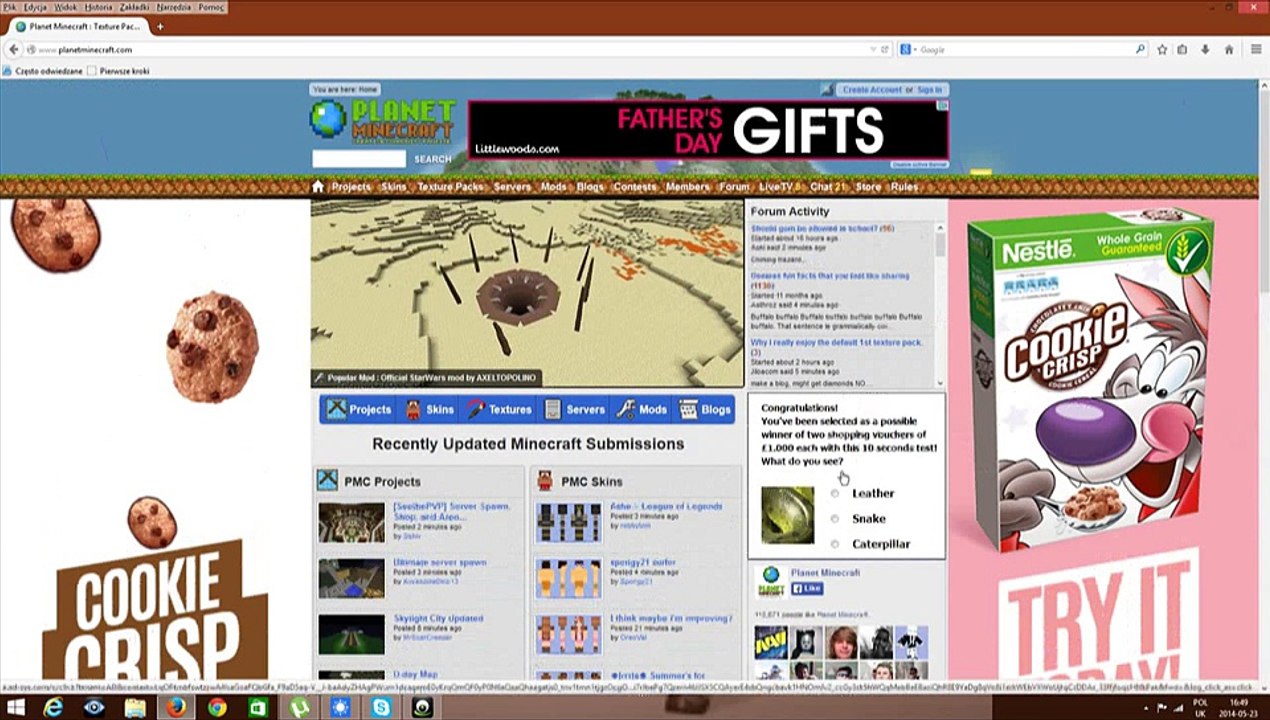Expand the address bar history dropdown arrow
This screenshot has width=1270, height=720.
coord(872,49)
